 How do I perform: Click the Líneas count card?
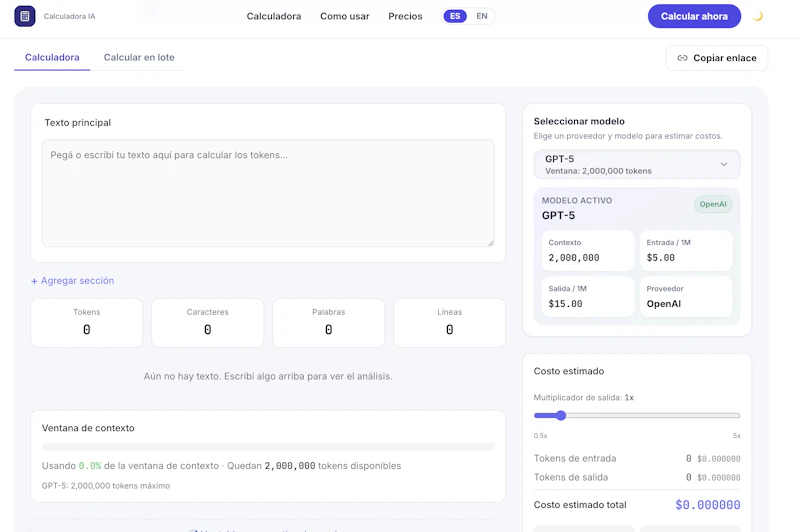pyautogui.click(x=449, y=323)
